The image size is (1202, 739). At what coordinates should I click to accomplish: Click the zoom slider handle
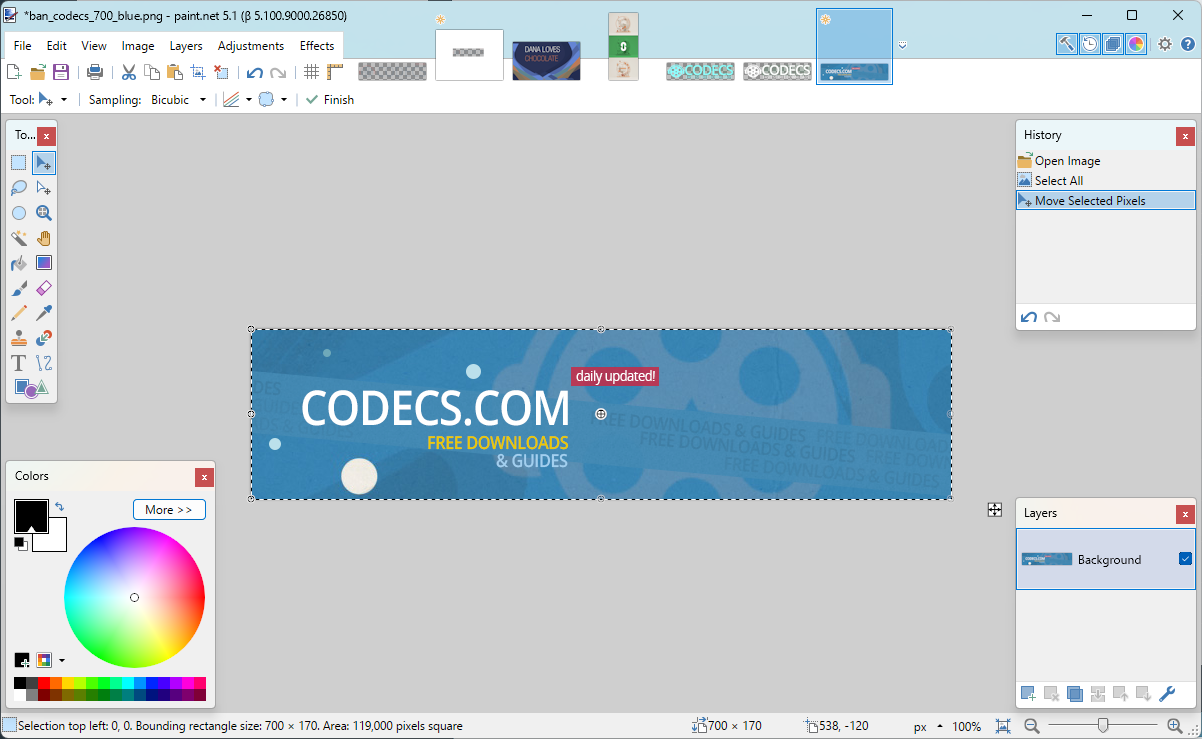pyautogui.click(x=1102, y=726)
